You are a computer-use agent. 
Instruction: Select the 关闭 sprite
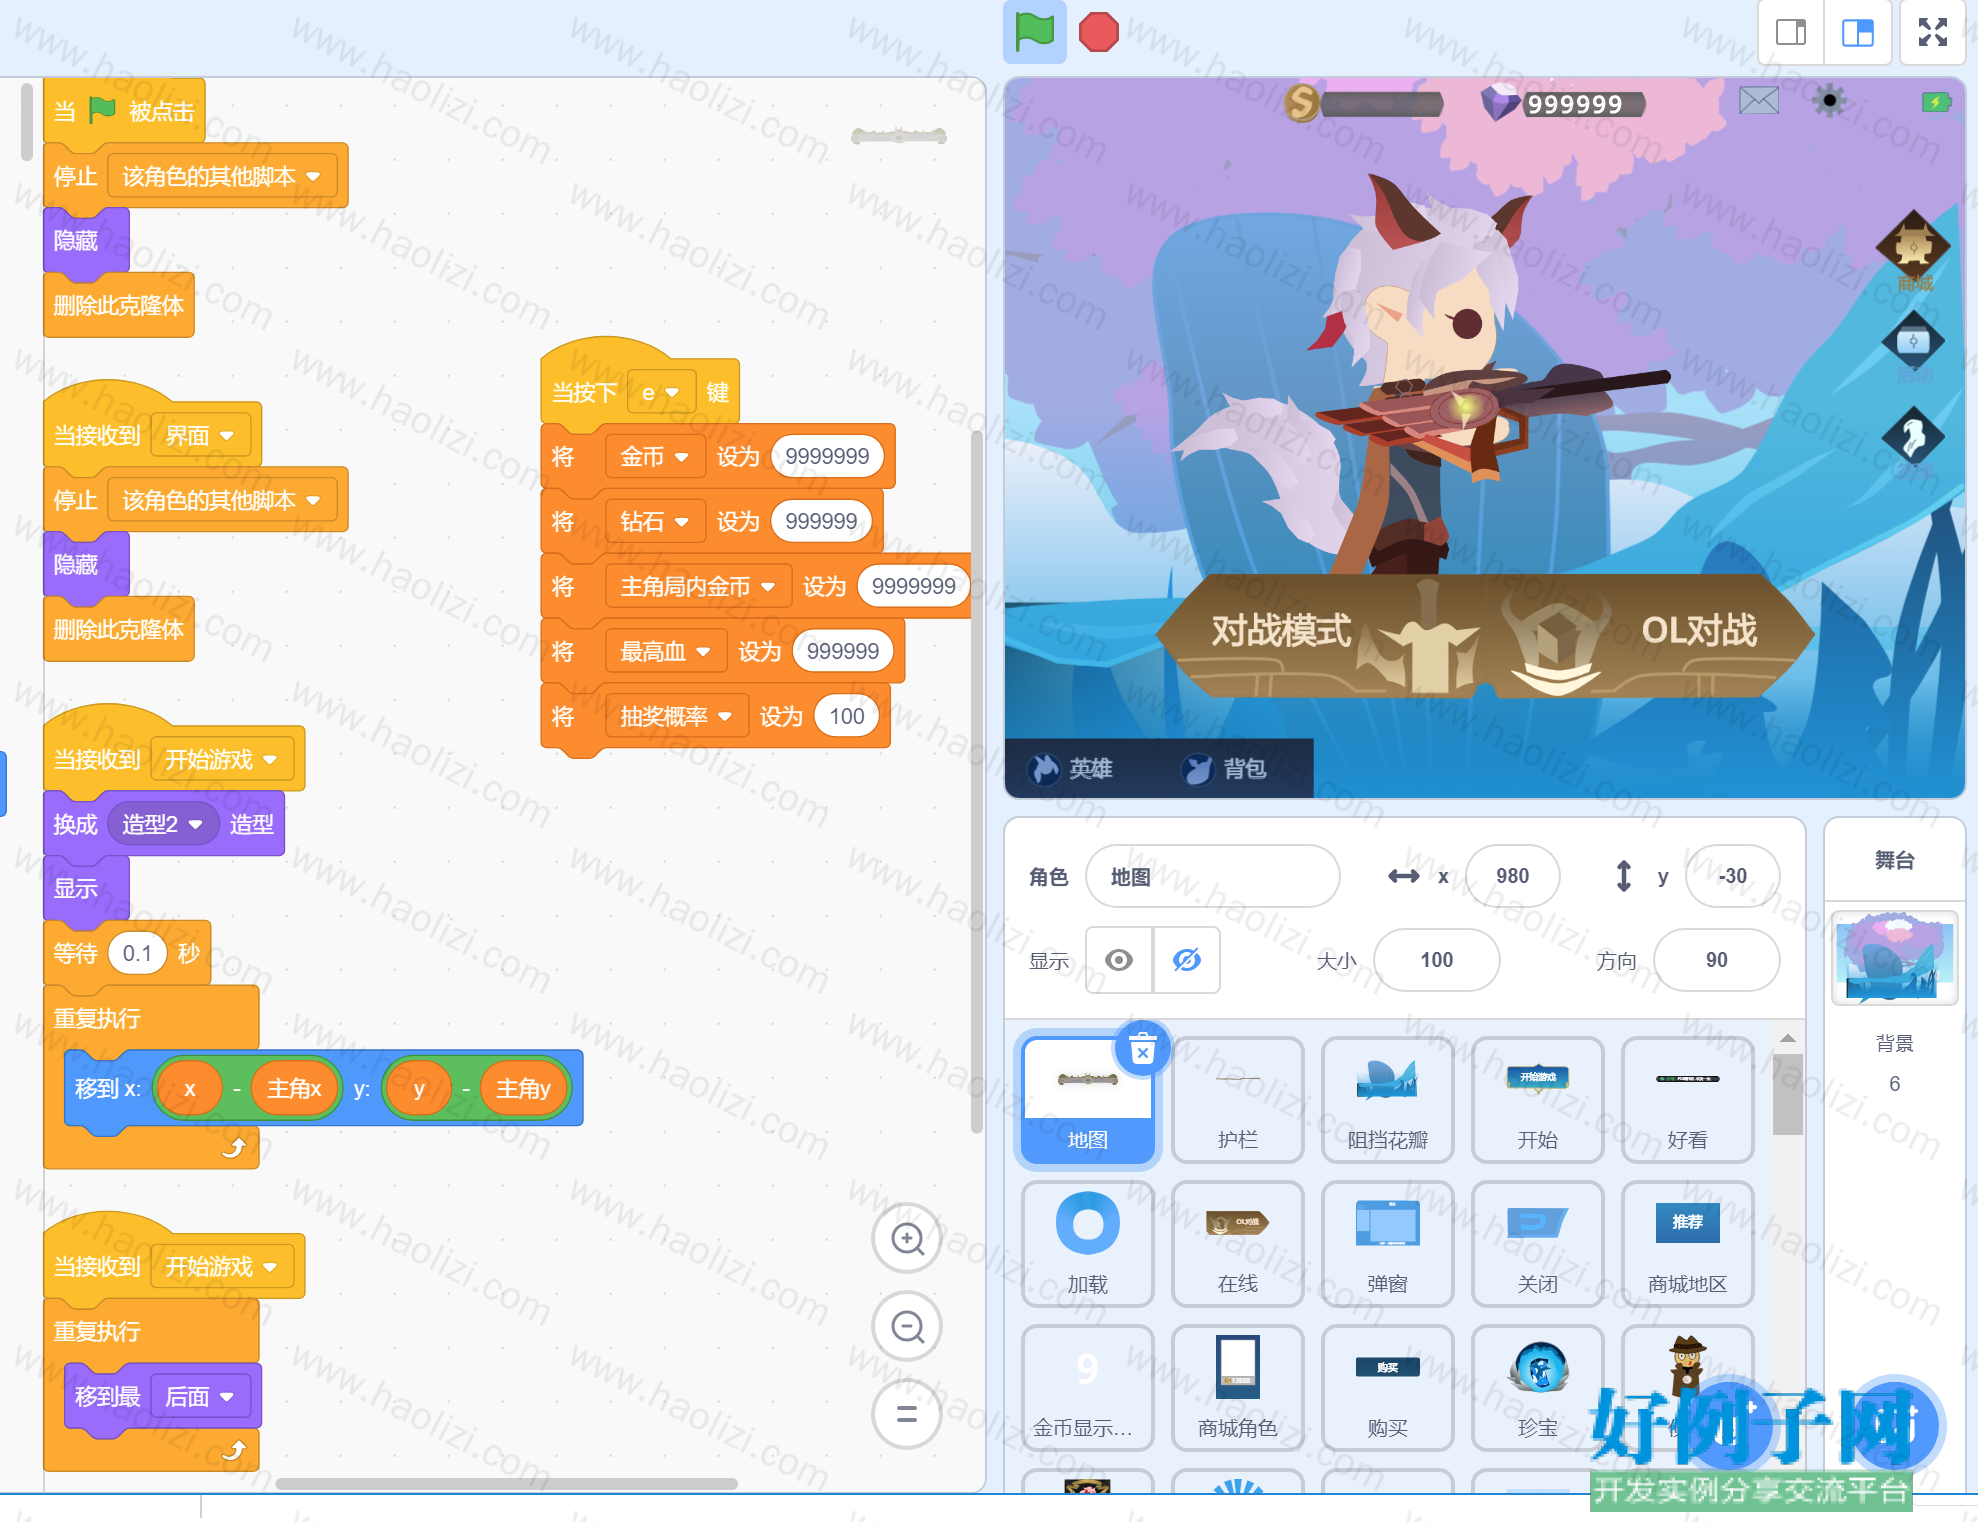pyautogui.click(x=1537, y=1243)
